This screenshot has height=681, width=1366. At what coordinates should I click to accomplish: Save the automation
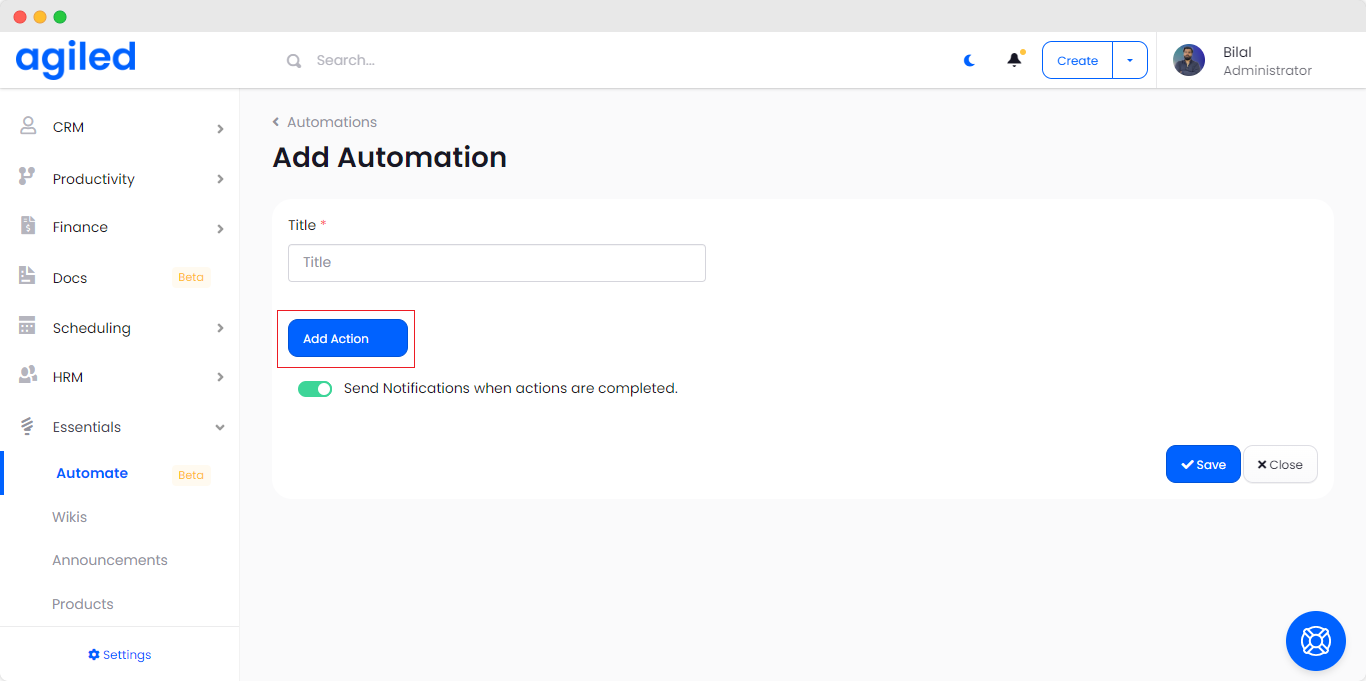1202,464
